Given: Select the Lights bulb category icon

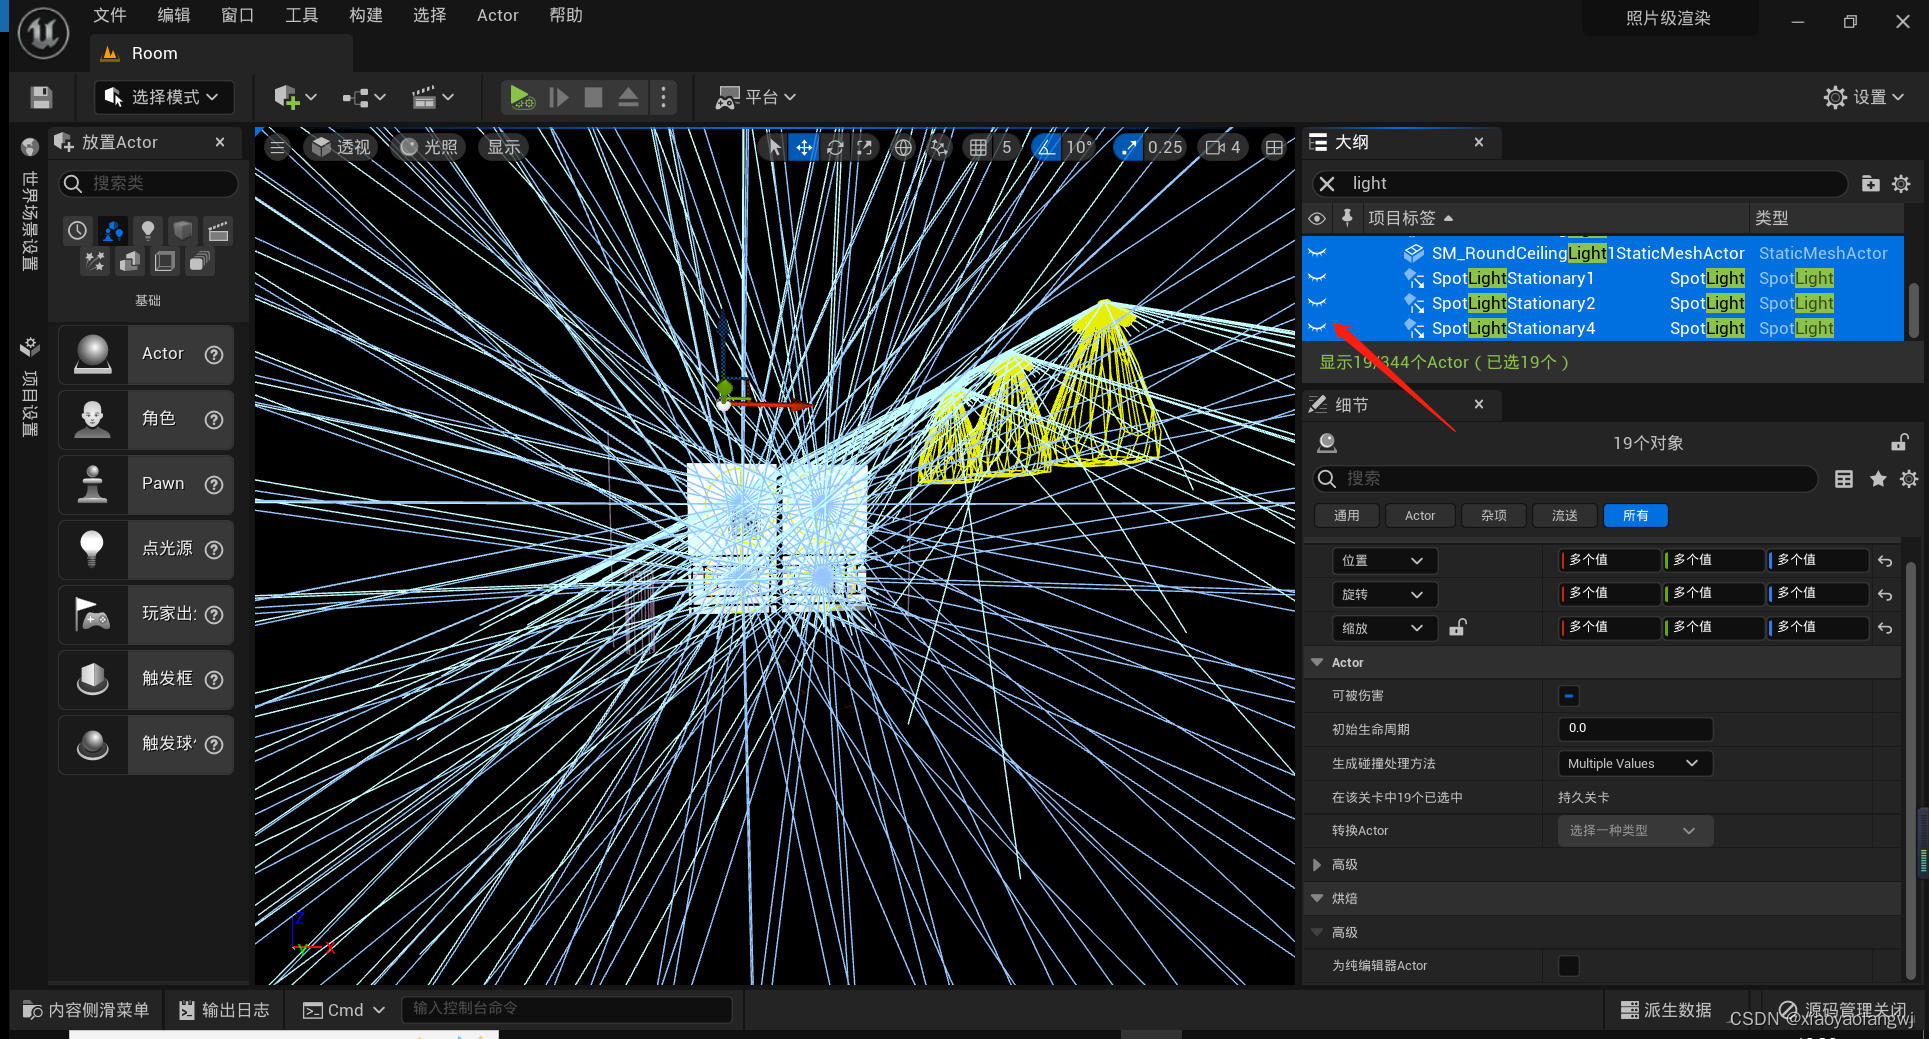Looking at the screenshot, I should coord(148,231).
